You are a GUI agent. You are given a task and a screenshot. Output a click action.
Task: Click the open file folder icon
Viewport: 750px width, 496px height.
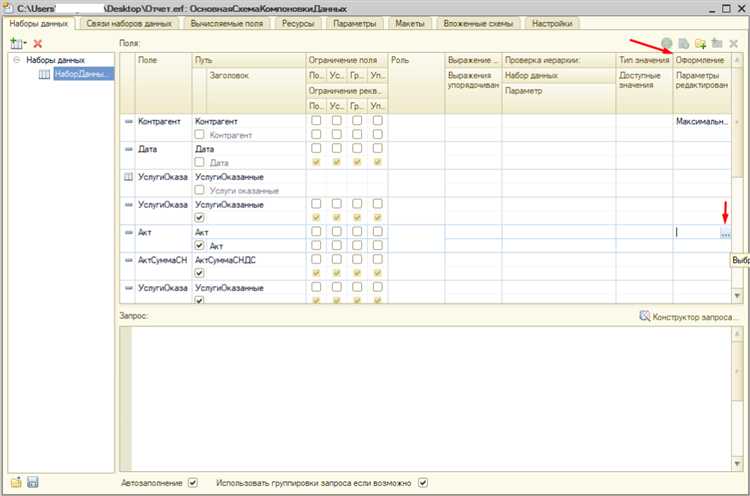tap(16, 482)
